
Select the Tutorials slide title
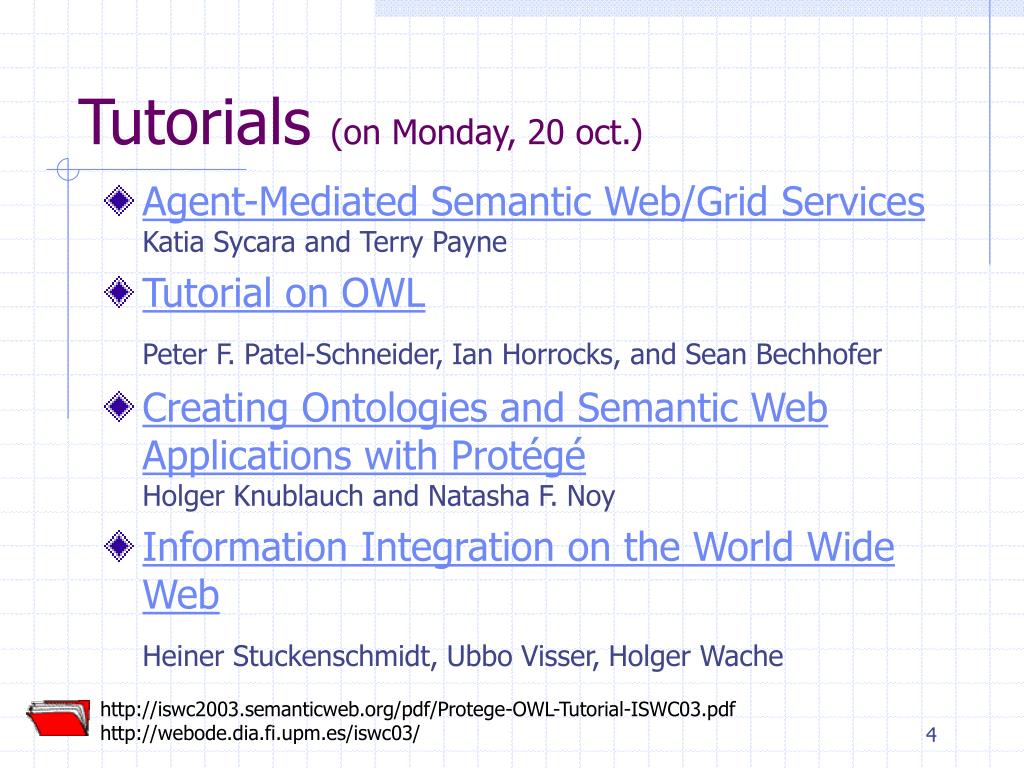194,122
